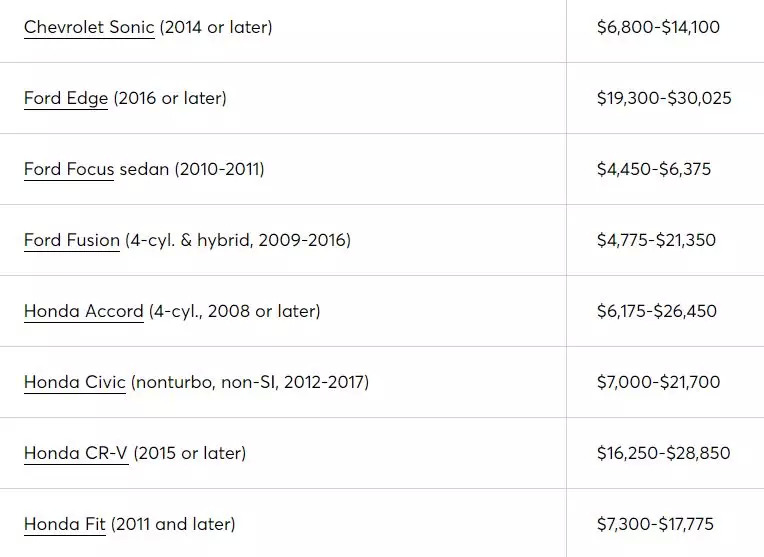Click the $7,300-$17,775 price text
Viewport: 764px width, 557px height.
tap(655, 524)
